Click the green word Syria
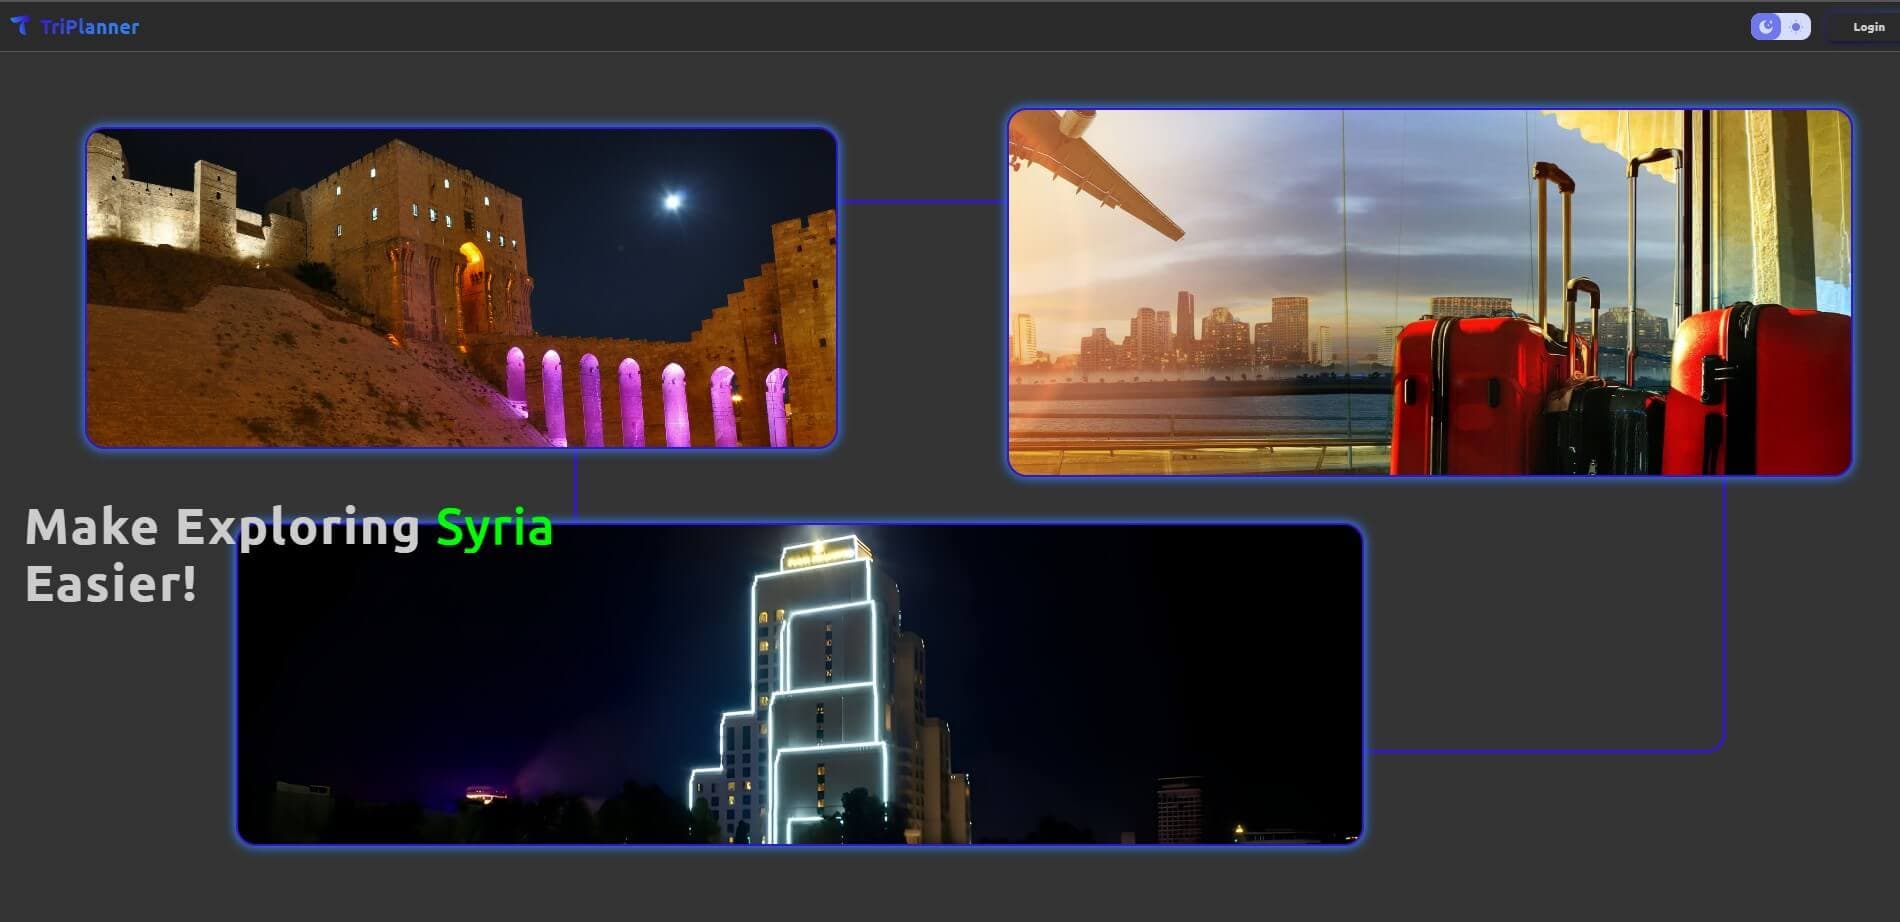 494,527
